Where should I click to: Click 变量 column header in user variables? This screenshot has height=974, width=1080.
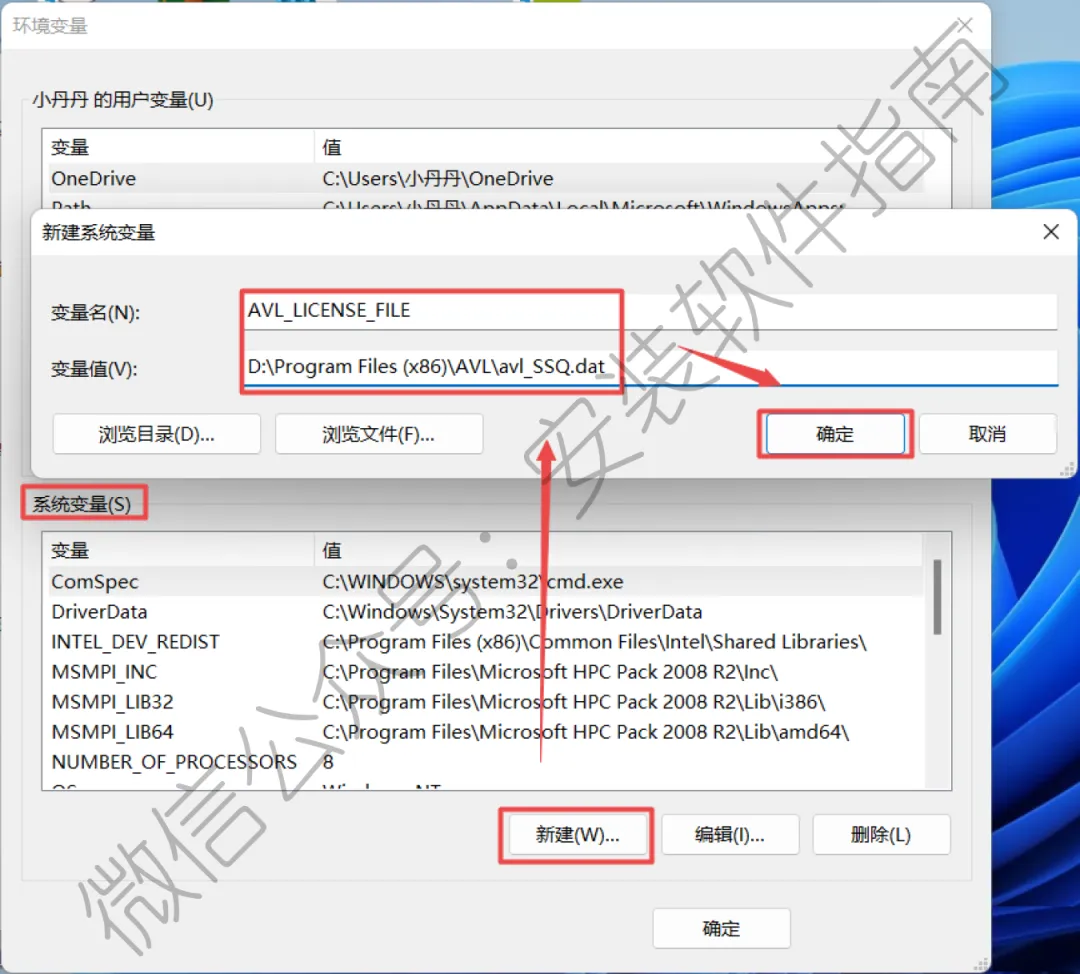pos(178,147)
